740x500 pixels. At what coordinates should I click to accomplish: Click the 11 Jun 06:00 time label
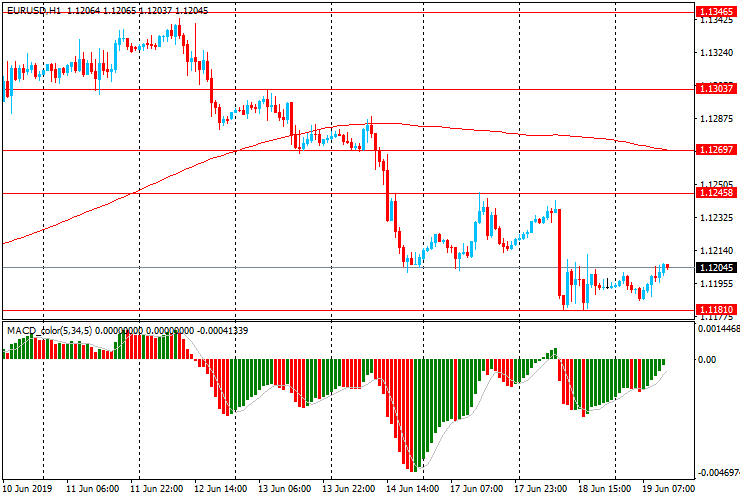[92, 489]
